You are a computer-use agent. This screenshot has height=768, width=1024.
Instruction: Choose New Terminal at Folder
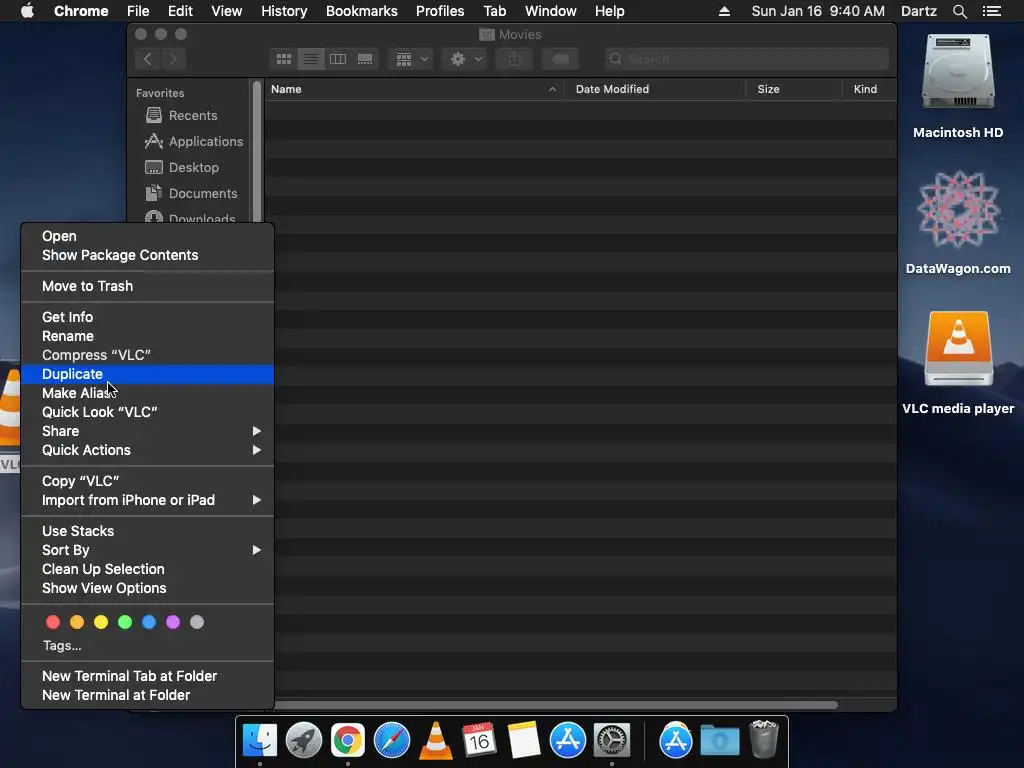click(148, 696)
